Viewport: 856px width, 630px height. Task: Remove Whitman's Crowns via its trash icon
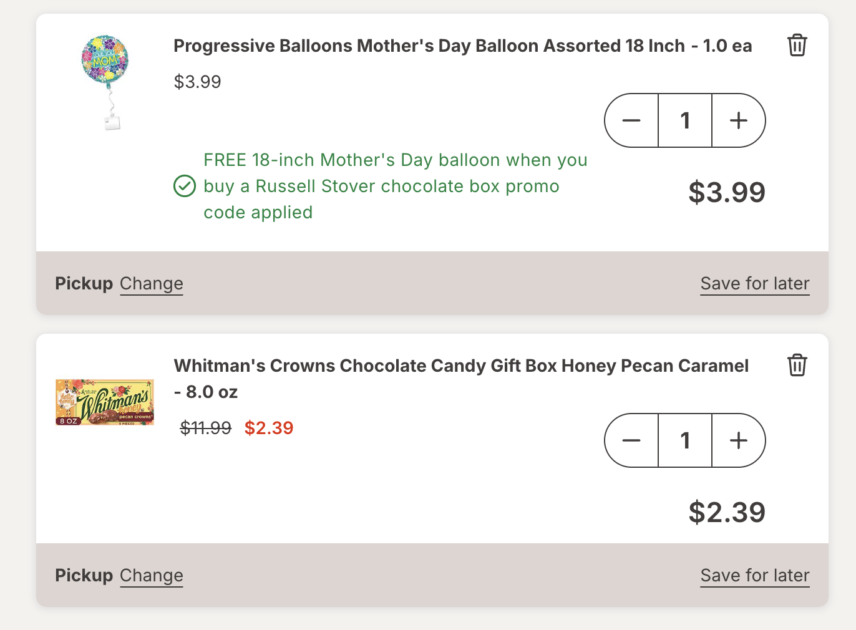point(797,366)
